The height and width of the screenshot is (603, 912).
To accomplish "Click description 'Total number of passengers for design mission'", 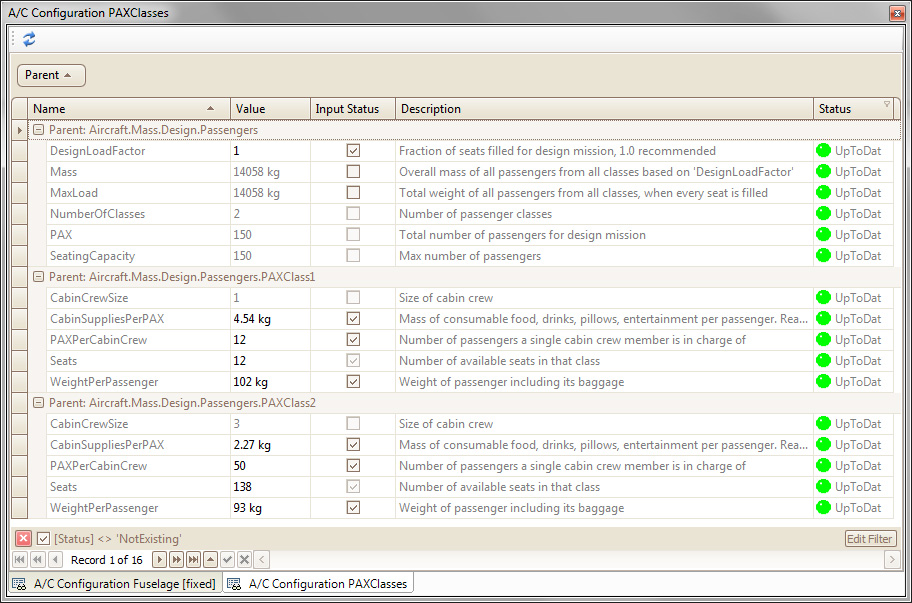I will point(522,235).
